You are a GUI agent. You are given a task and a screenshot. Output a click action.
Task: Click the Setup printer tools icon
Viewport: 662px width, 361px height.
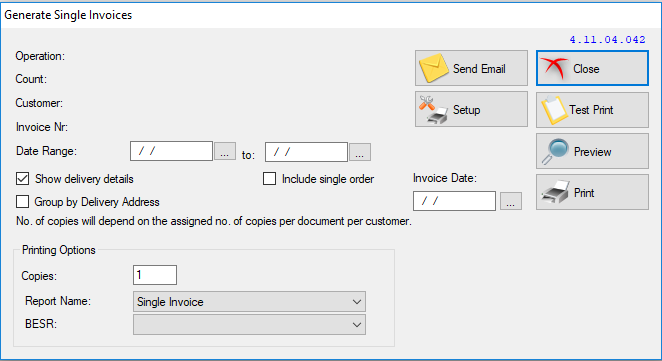(433, 109)
